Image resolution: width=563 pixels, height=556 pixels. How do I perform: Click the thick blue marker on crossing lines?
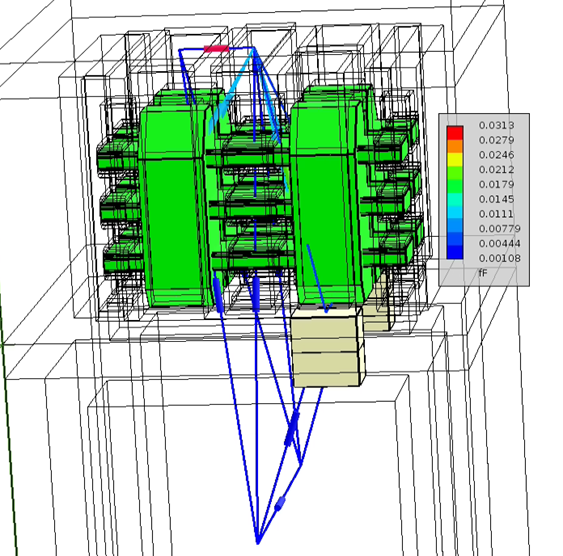tap(292, 429)
